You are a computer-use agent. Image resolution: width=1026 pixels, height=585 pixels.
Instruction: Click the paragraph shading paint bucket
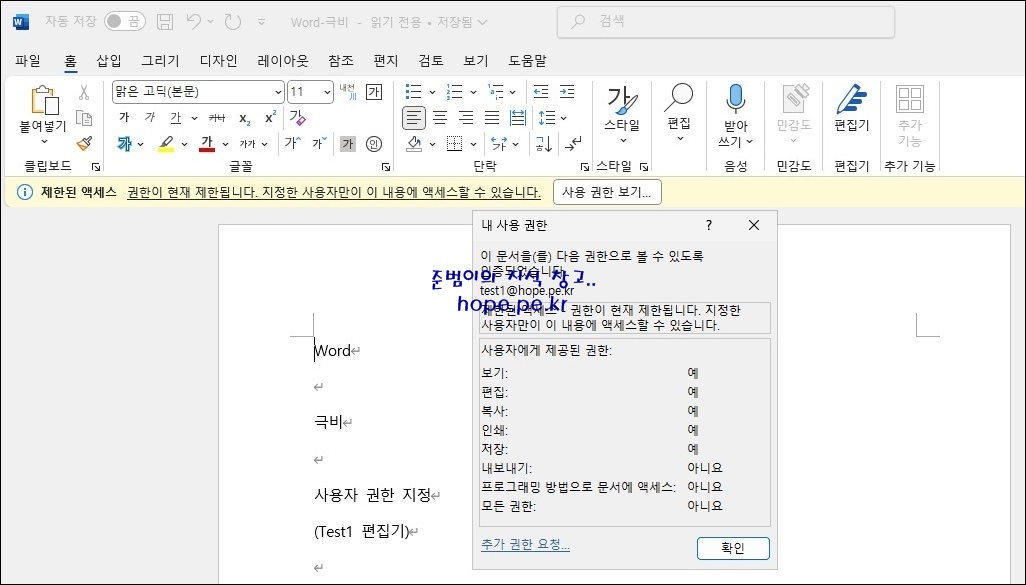[x=414, y=143]
